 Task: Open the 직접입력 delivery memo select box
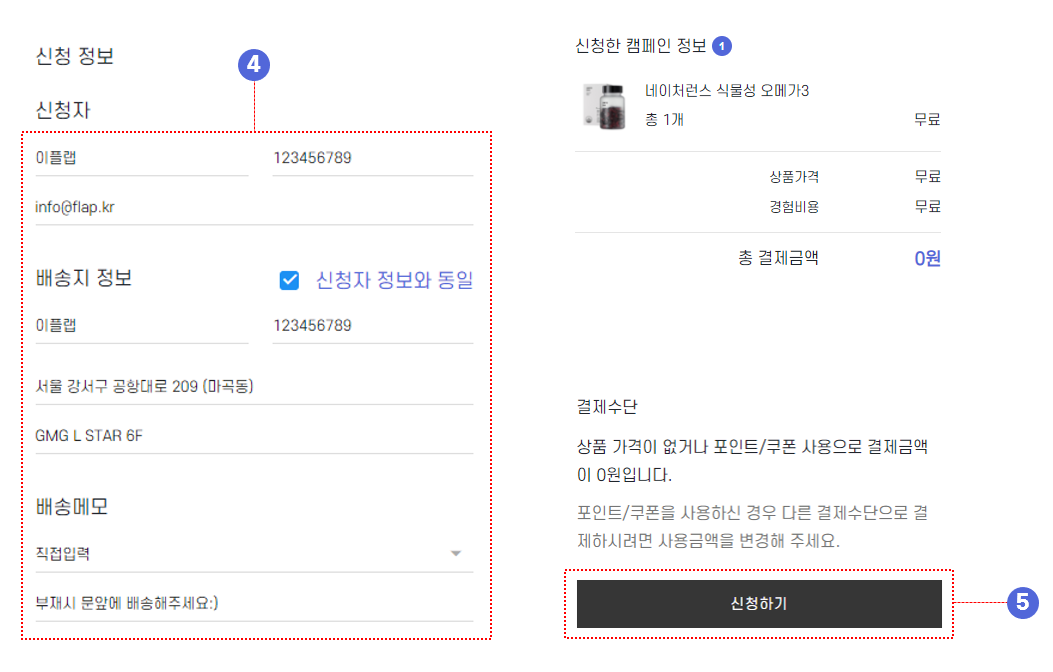click(x=254, y=554)
